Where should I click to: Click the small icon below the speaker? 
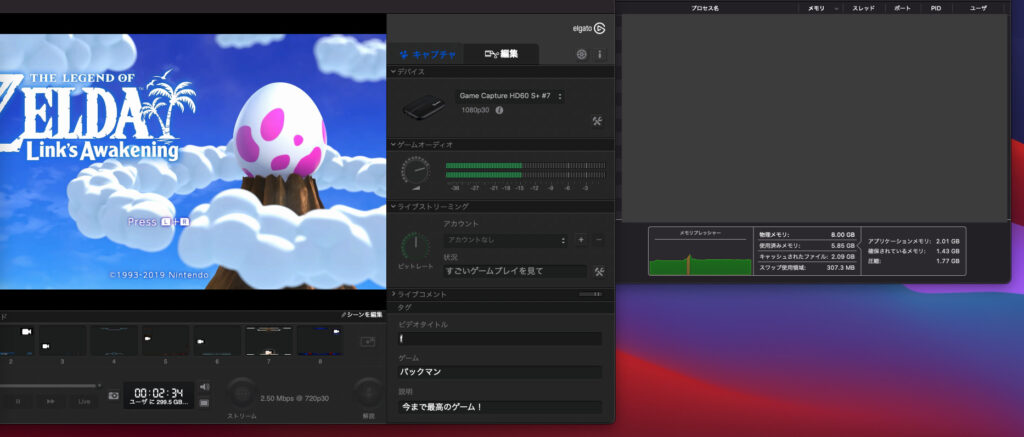(204, 403)
